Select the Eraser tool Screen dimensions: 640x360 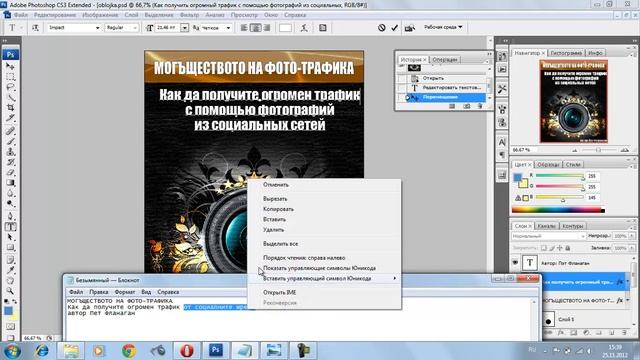click(x=11, y=172)
